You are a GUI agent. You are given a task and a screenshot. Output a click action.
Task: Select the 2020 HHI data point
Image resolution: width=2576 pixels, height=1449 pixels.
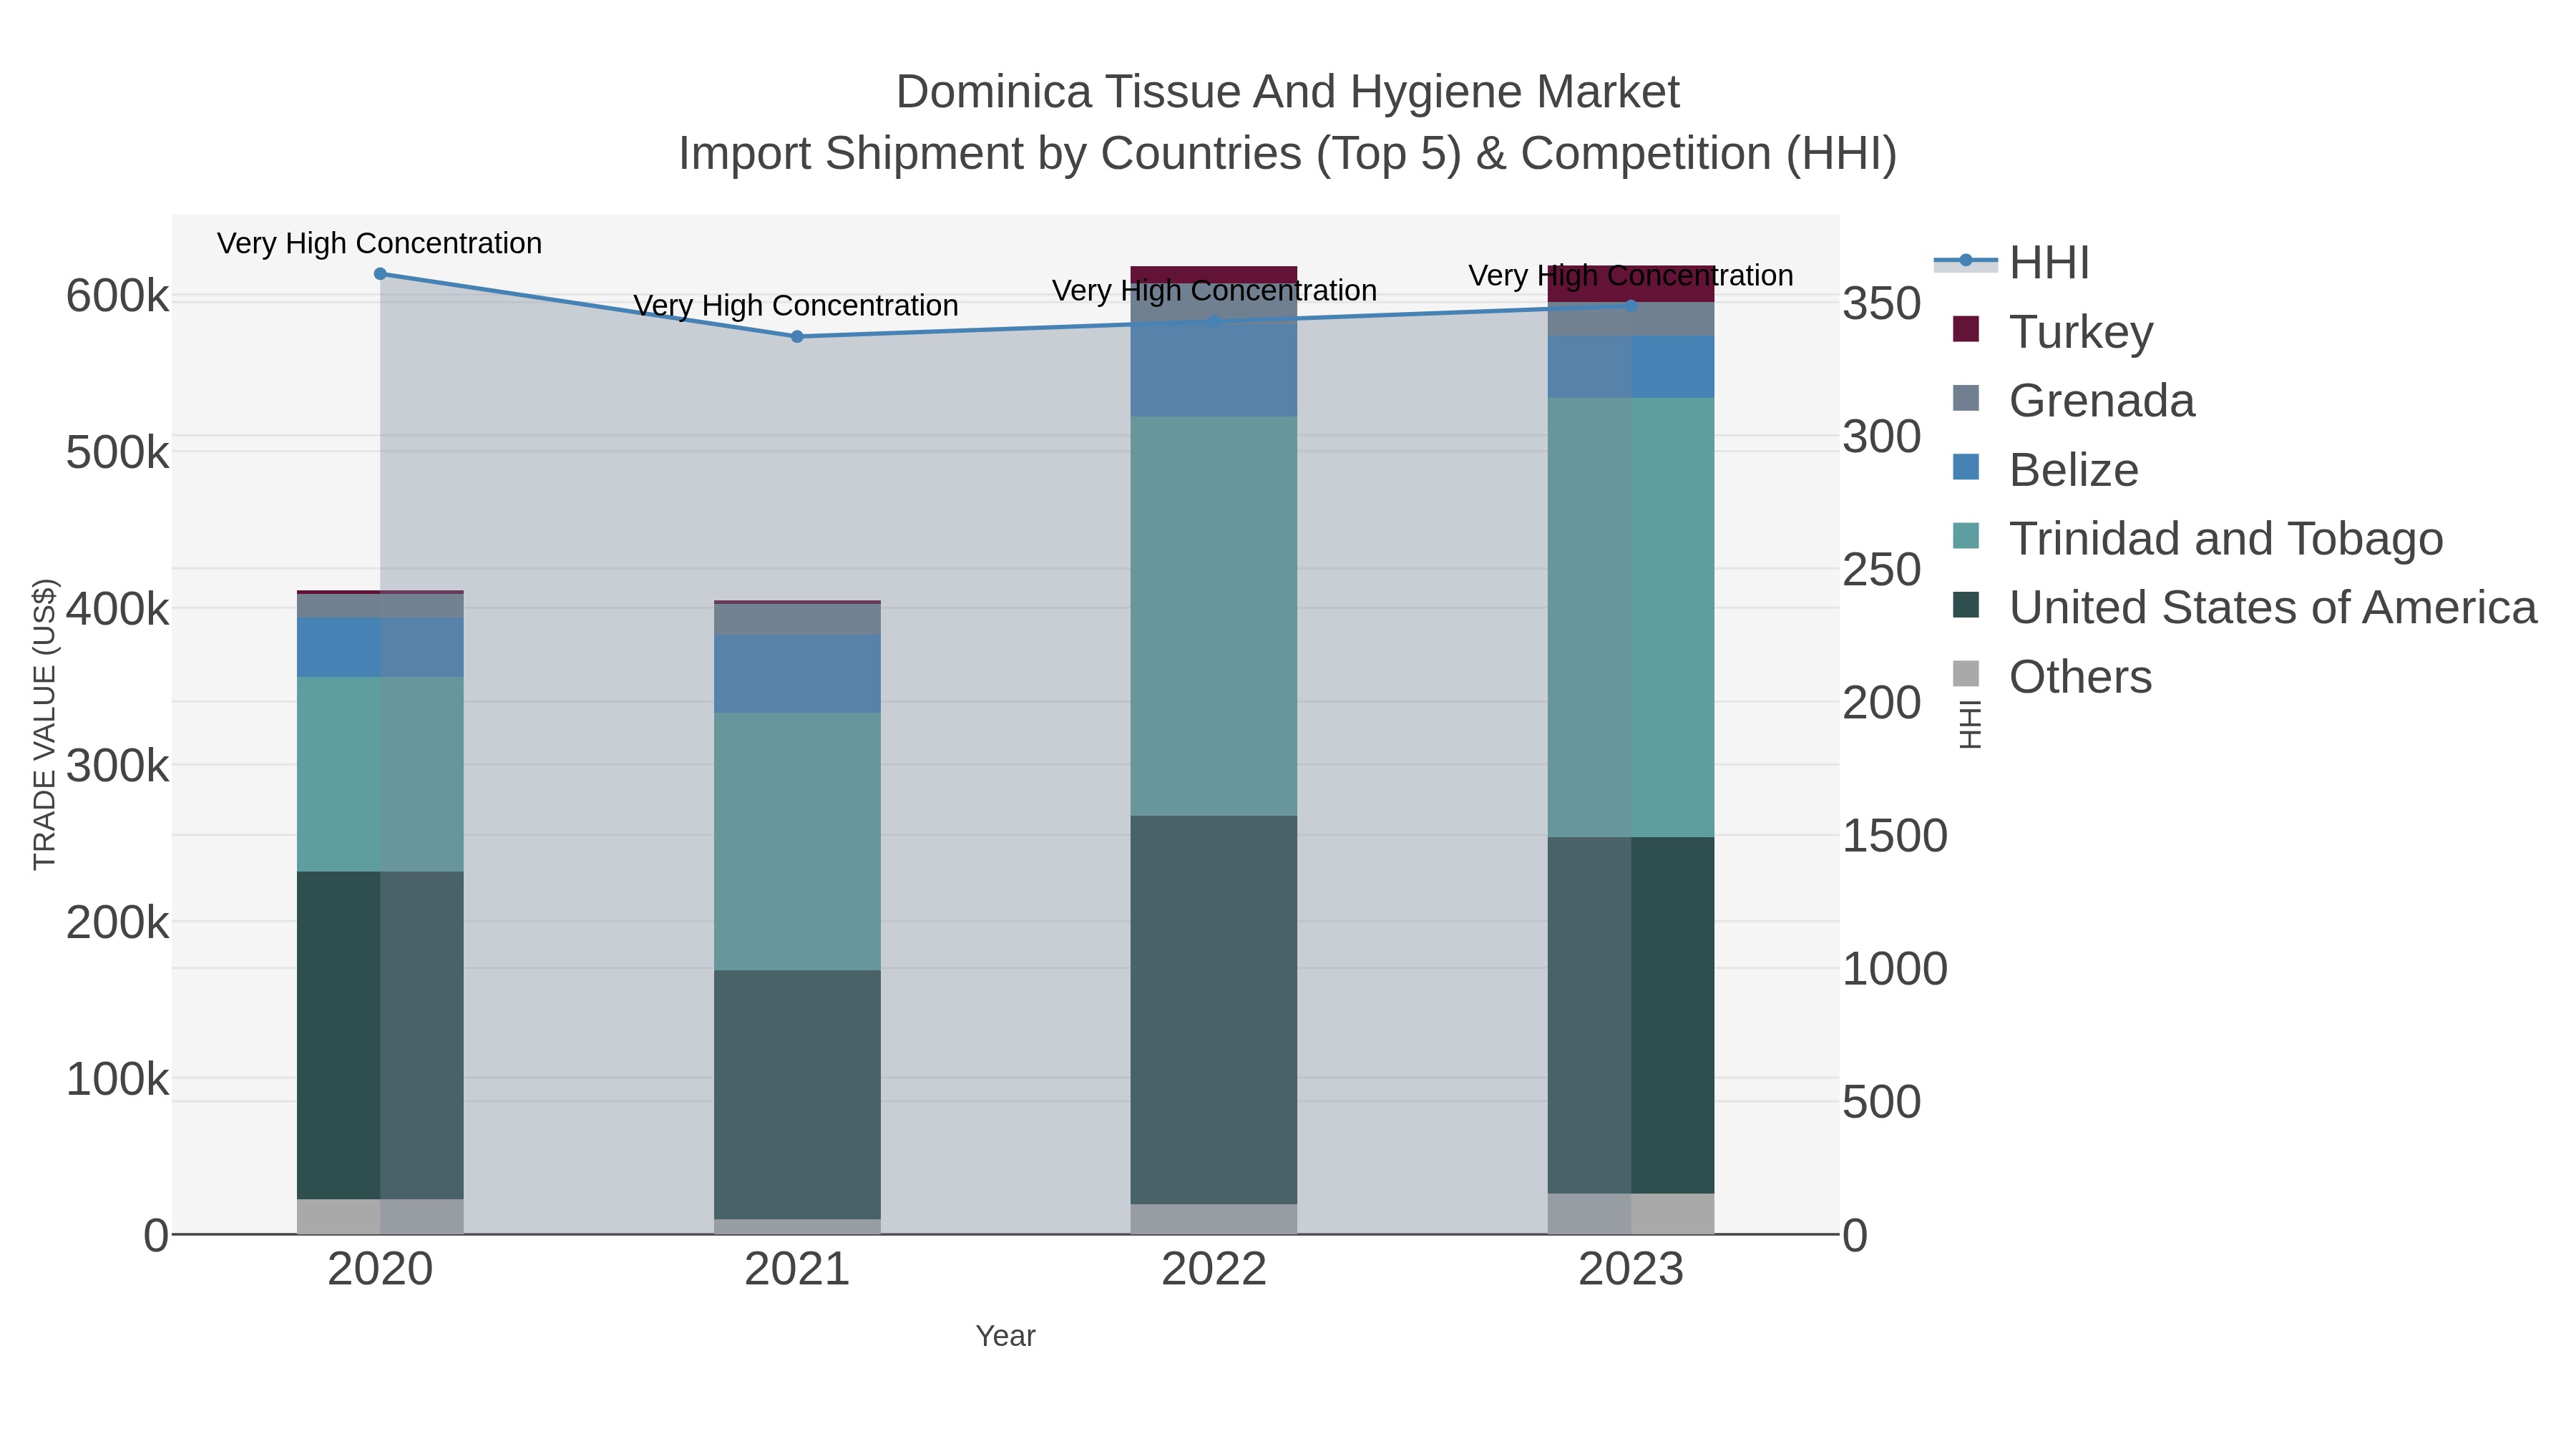click(x=380, y=274)
